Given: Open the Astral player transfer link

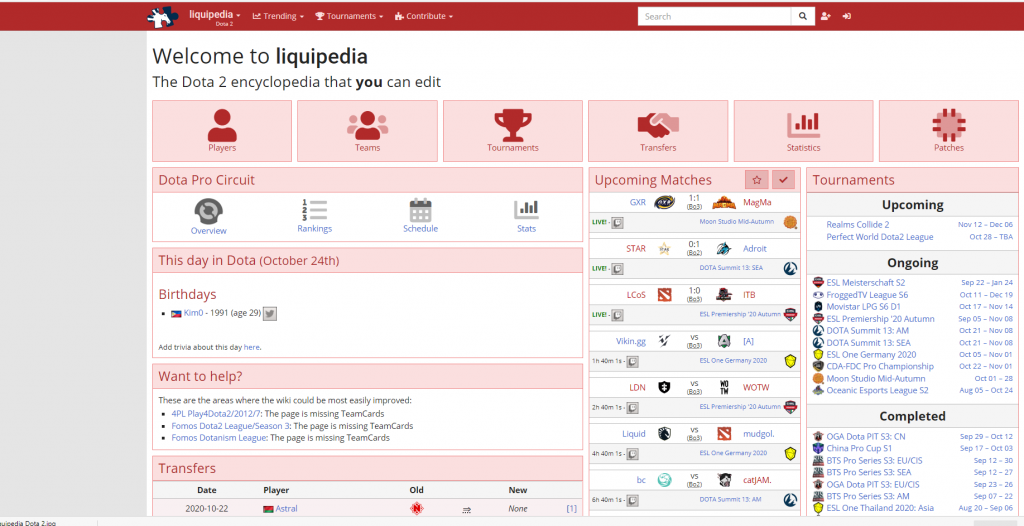Looking at the screenshot, I should click(286, 508).
